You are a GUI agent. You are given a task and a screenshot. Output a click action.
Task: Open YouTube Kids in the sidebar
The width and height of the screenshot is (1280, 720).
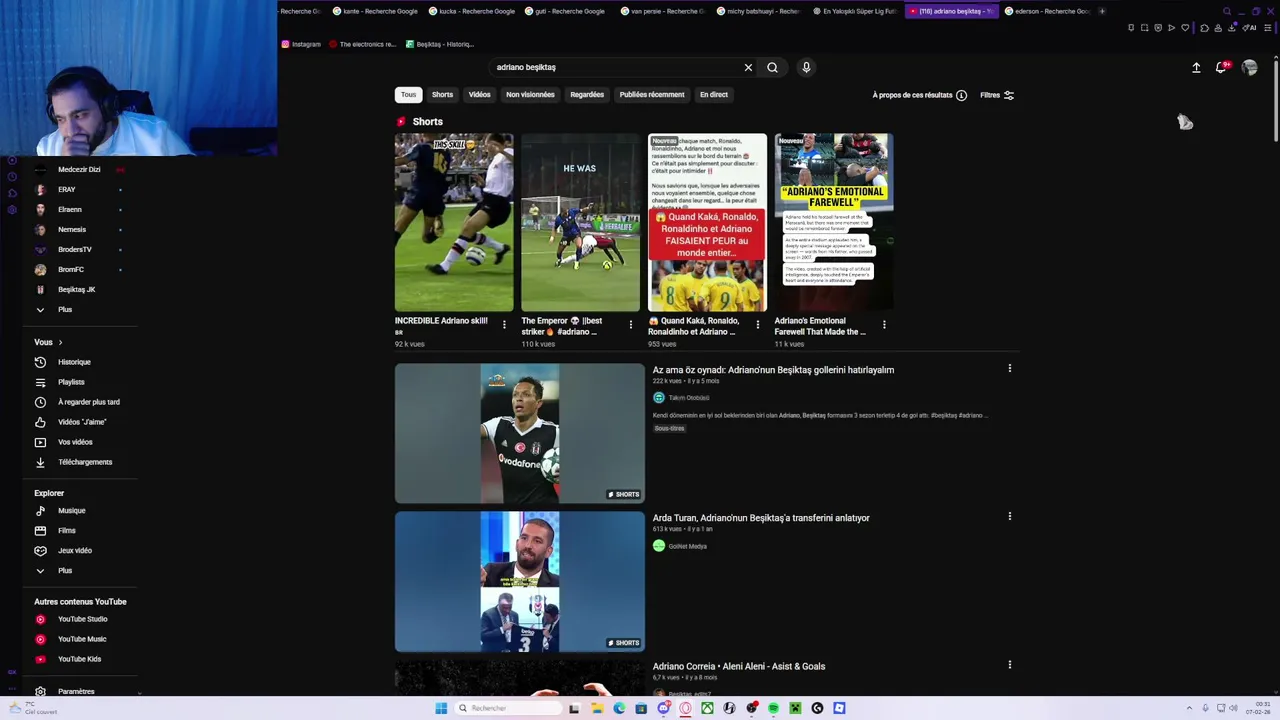tap(80, 659)
